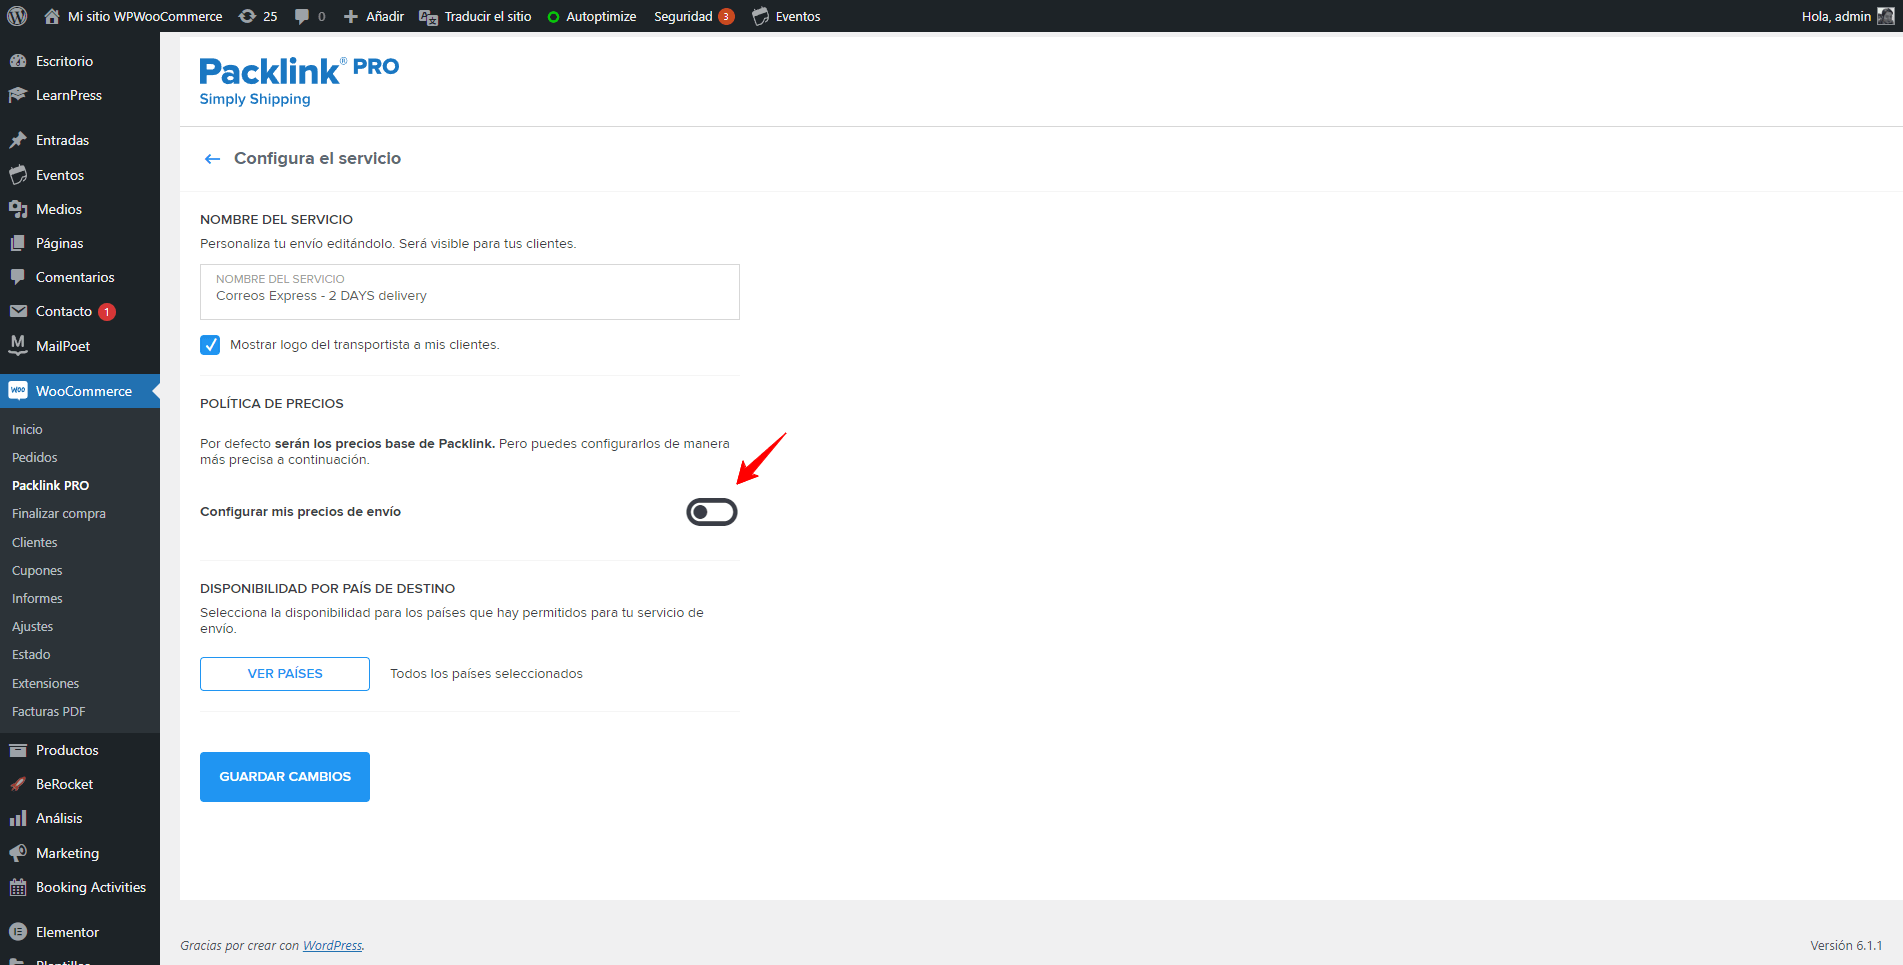The width and height of the screenshot is (1903, 965).
Task: Click the Versión 6.1.1 footer text
Action: pos(1846,945)
